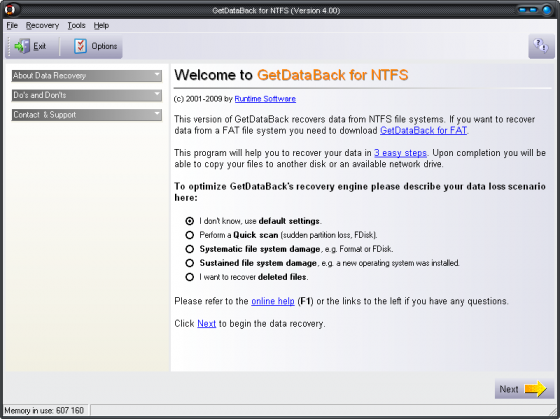Click the Exit door icon
Screen dimensions: 560x419
22,46
